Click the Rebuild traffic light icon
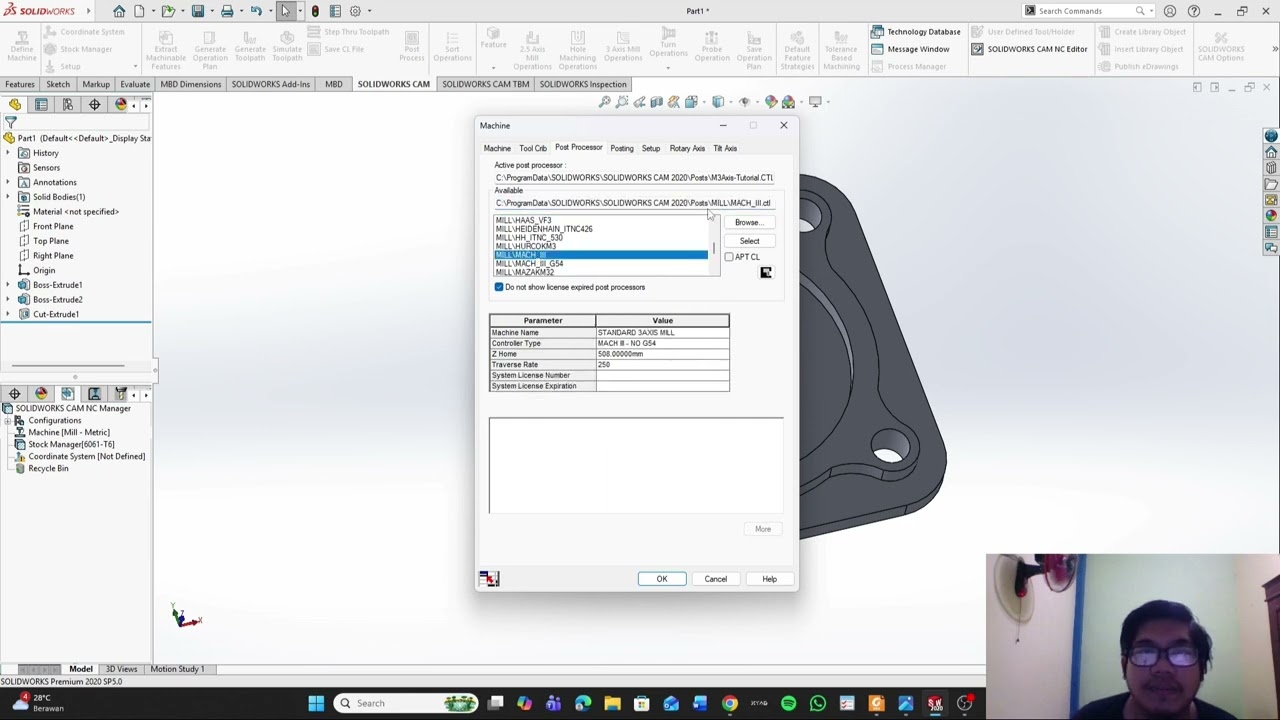Screen dimensions: 1280x720 (315, 11)
